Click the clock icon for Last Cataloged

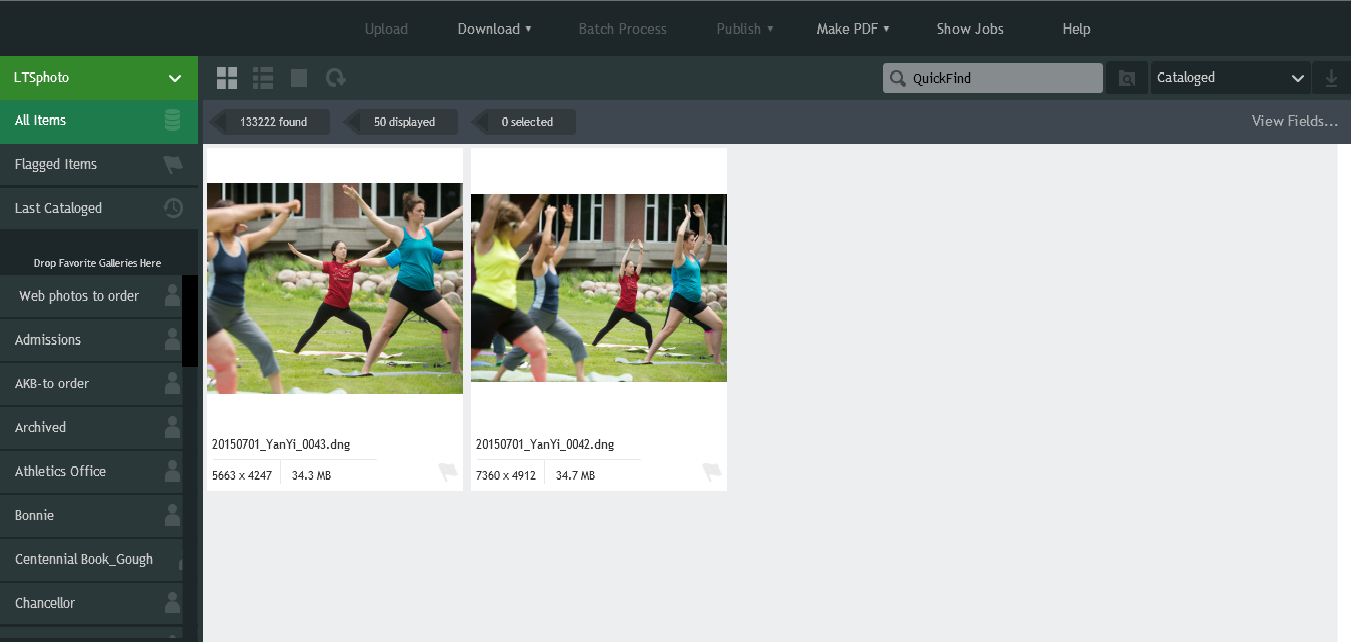[x=173, y=208]
